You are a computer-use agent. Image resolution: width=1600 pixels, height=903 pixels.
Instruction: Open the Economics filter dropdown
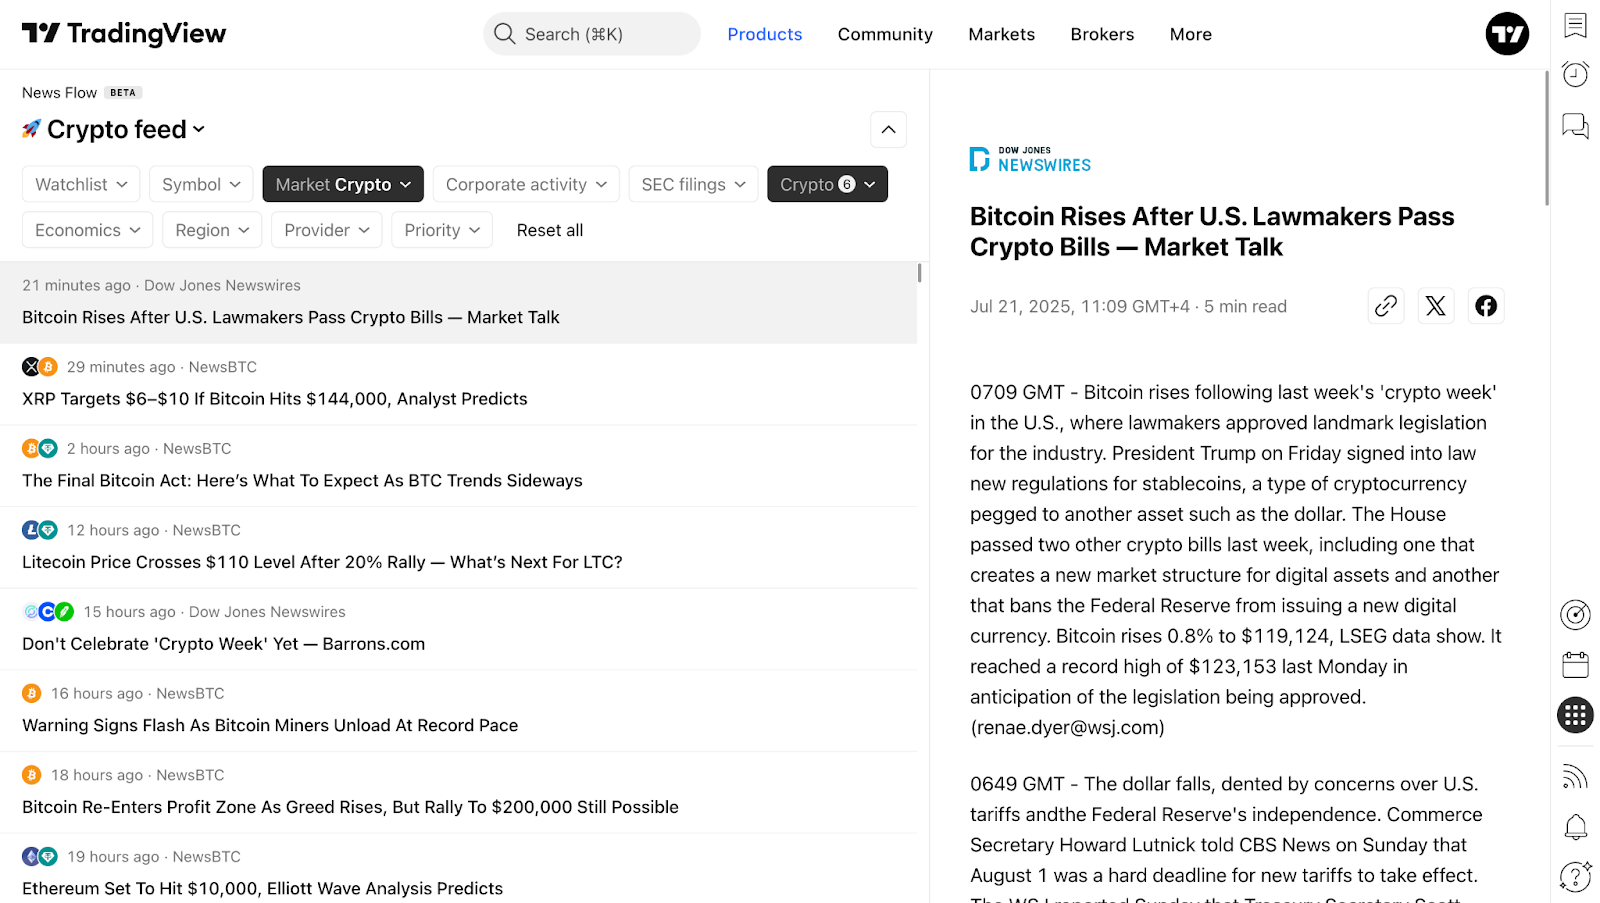pyautogui.click(x=88, y=230)
